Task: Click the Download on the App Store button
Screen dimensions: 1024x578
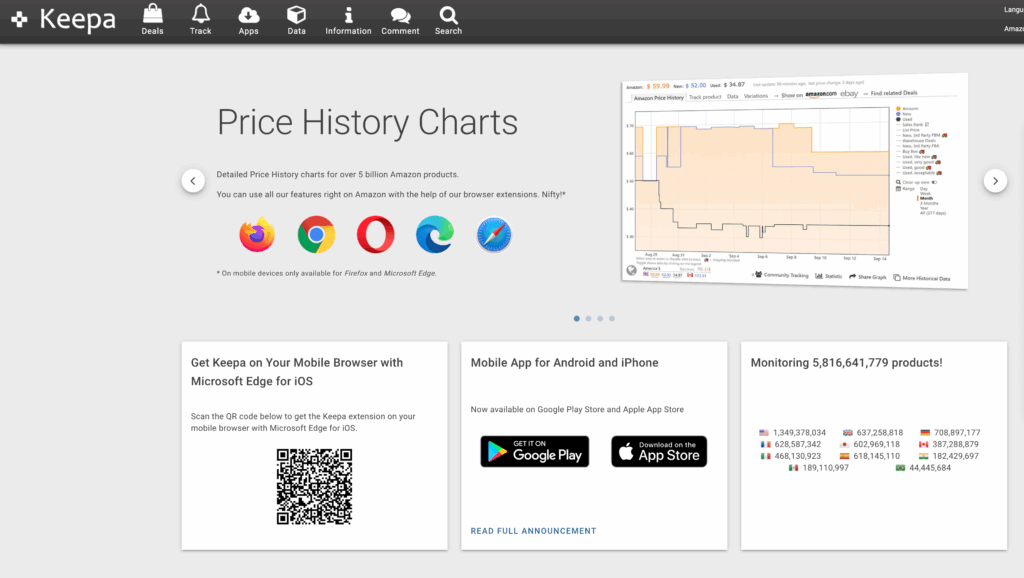Action: 659,451
